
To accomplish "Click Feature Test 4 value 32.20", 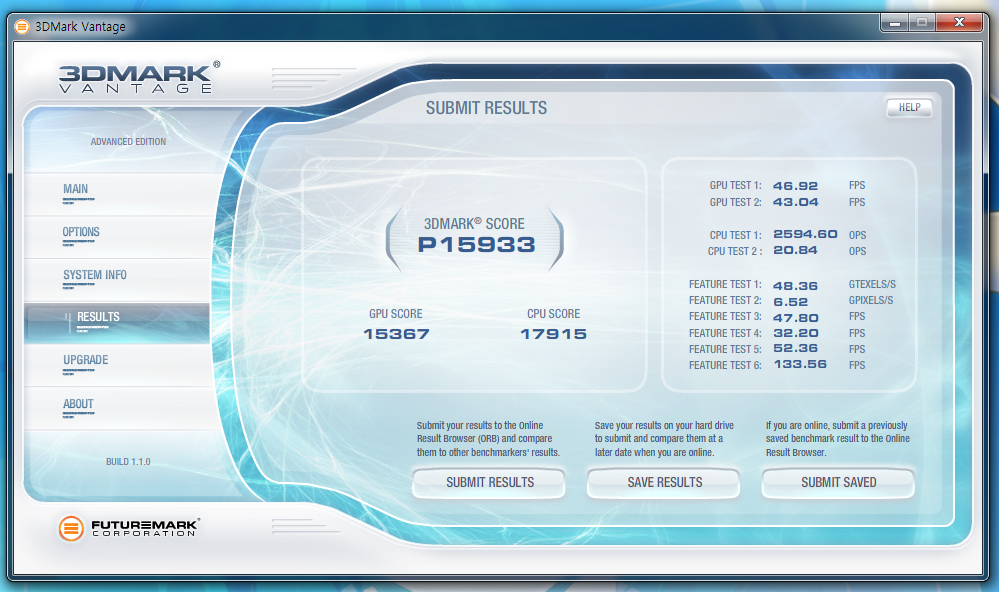I will coord(796,333).
